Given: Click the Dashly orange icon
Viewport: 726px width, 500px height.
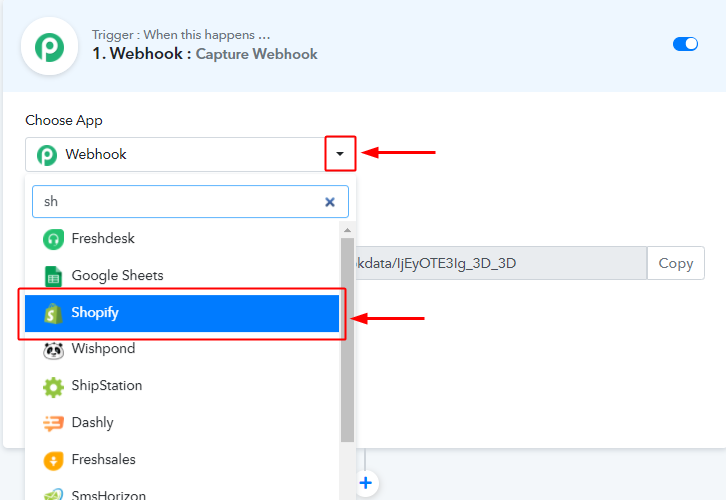Looking at the screenshot, I should tap(53, 423).
